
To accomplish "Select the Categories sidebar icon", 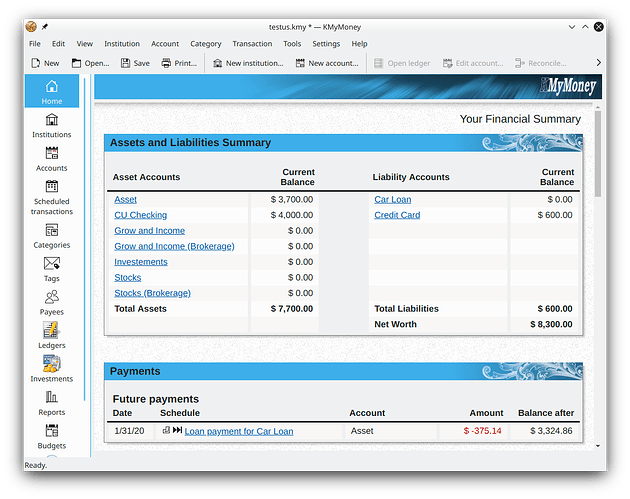I will 51,235.
